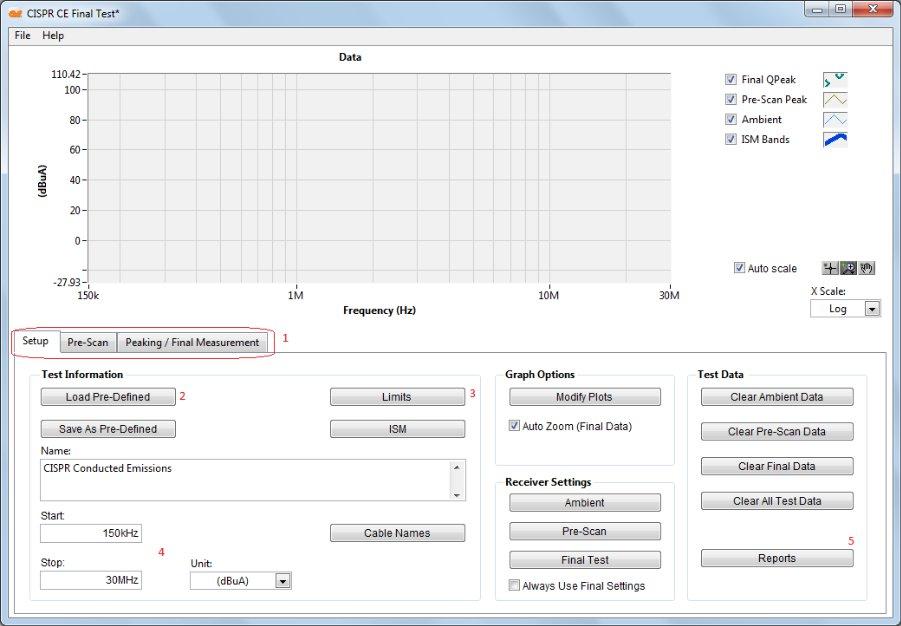Select the graph pan hand tool
The width and height of the screenshot is (901, 626).
point(867,268)
